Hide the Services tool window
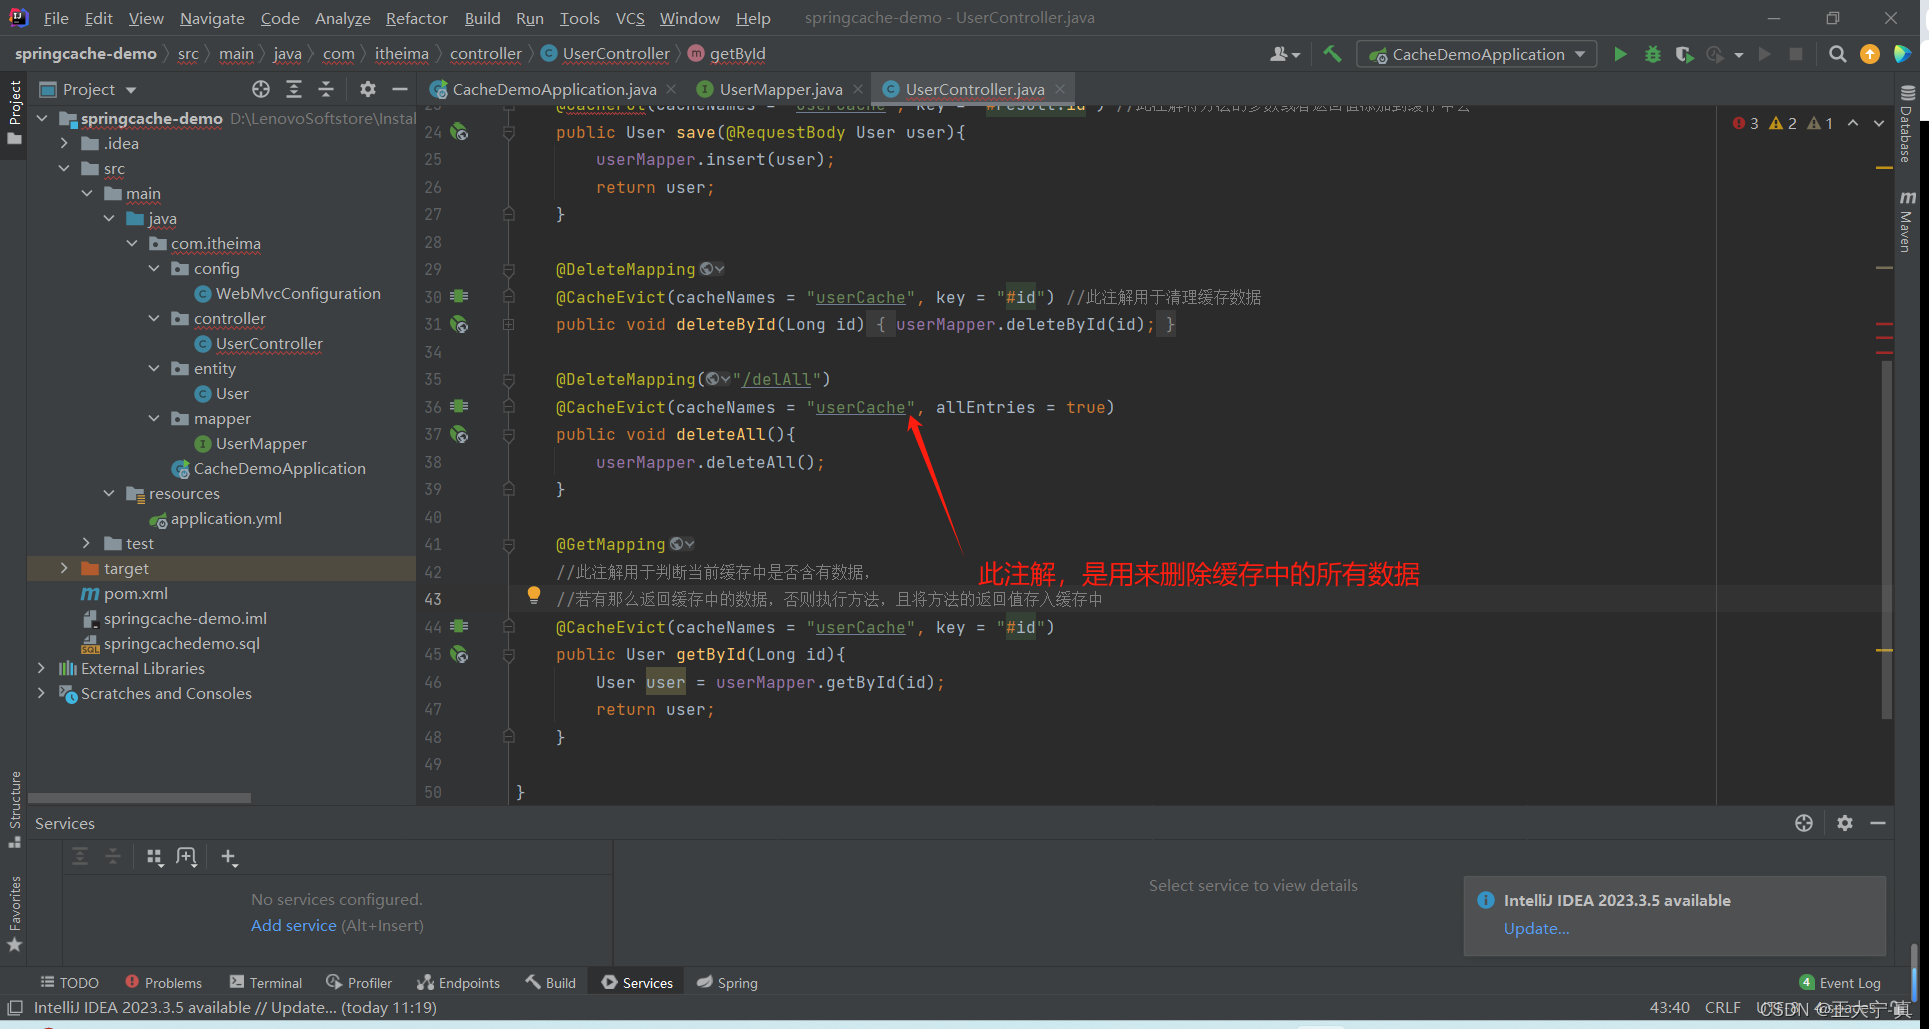Screen dimensions: 1929x1029 pyautogui.click(x=1878, y=823)
